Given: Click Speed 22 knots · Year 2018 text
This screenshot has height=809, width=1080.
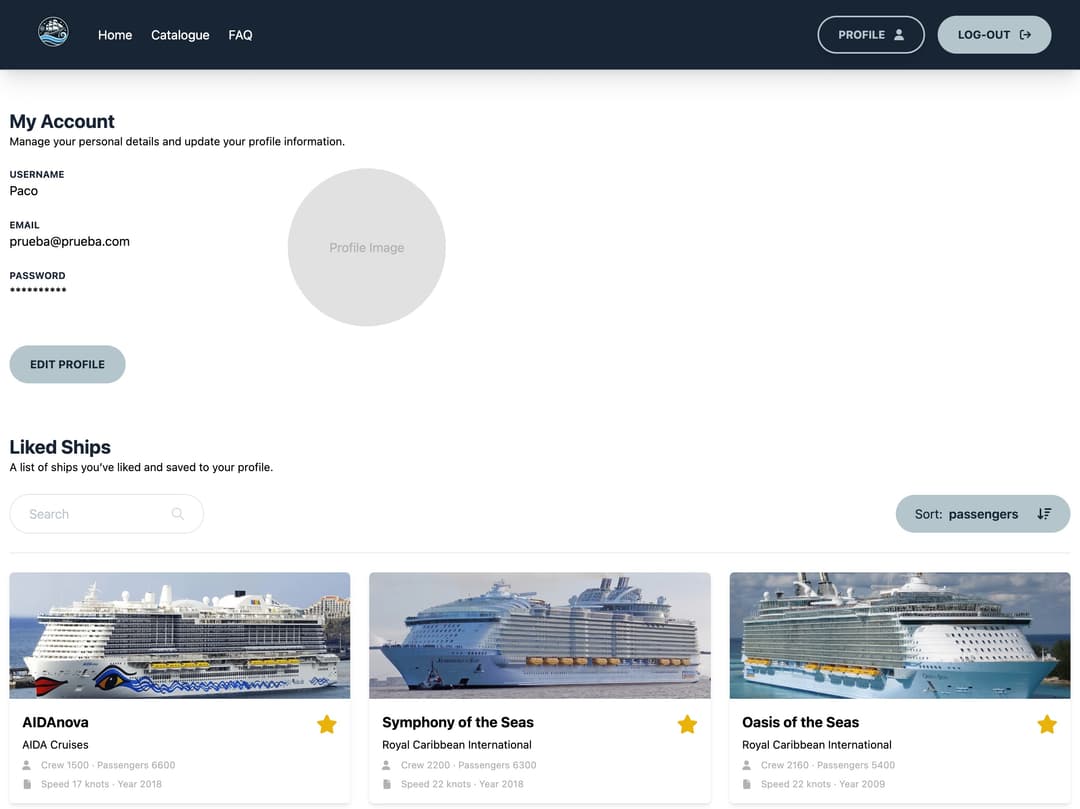Looking at the screenshot, I should [x=462, y=784].
